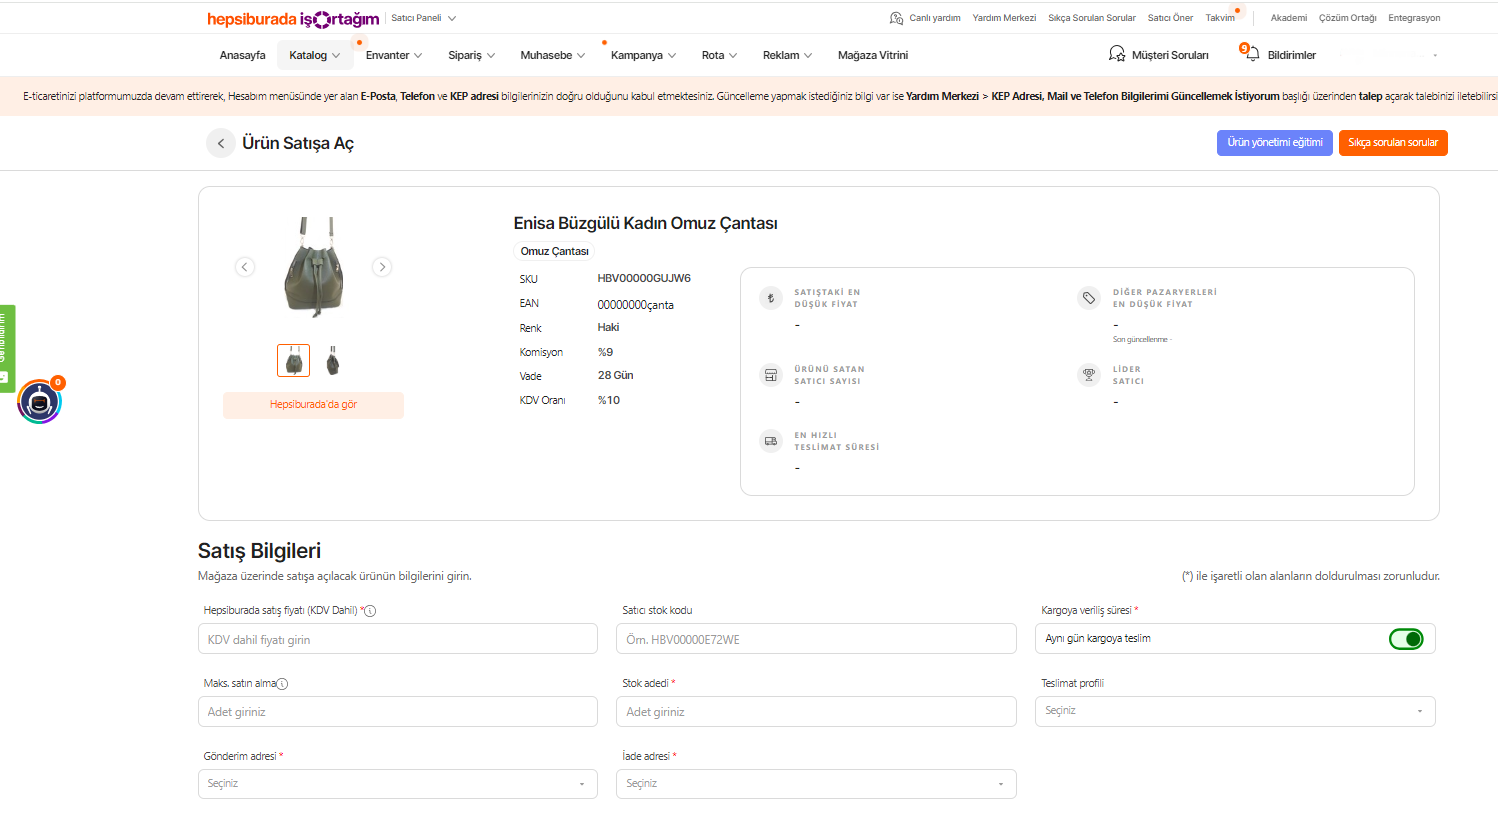Screen dimensions: 1498x831
Task: Click the EAN value 00000000çanta
Action: [x=636, y=305]
